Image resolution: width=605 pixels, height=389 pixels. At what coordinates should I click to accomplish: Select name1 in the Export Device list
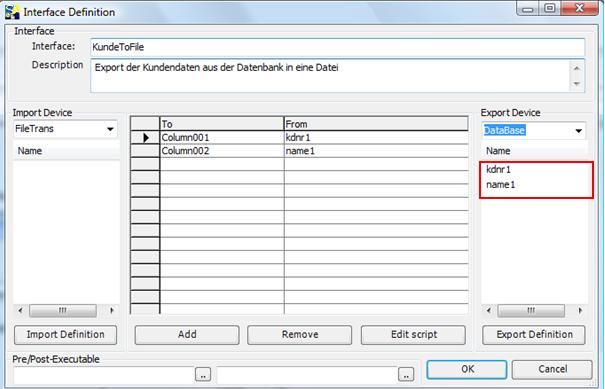pos(500,185)
